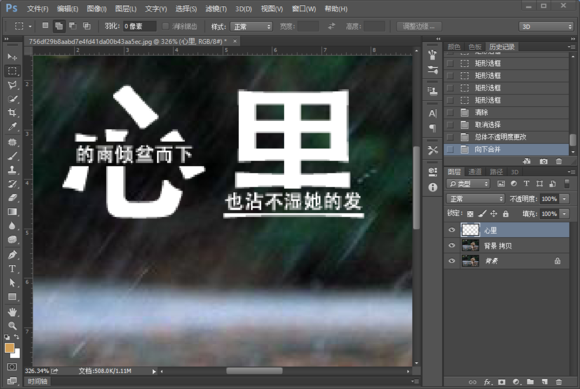Viewport: 580px width, 389px height.
Task: Select the Quick Selection tool
Action: 12,99
